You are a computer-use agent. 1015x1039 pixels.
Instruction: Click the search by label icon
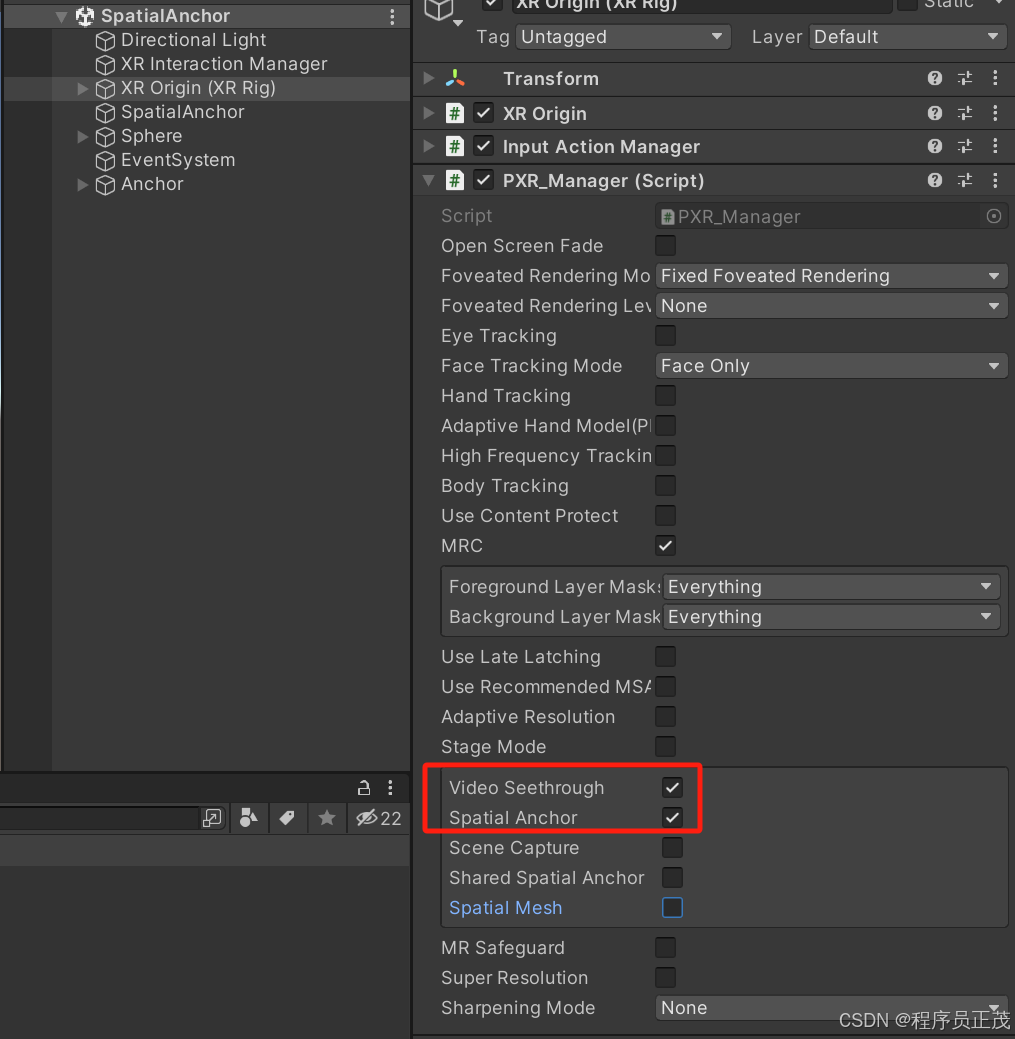pyautogui.click(x=287, y=818)
